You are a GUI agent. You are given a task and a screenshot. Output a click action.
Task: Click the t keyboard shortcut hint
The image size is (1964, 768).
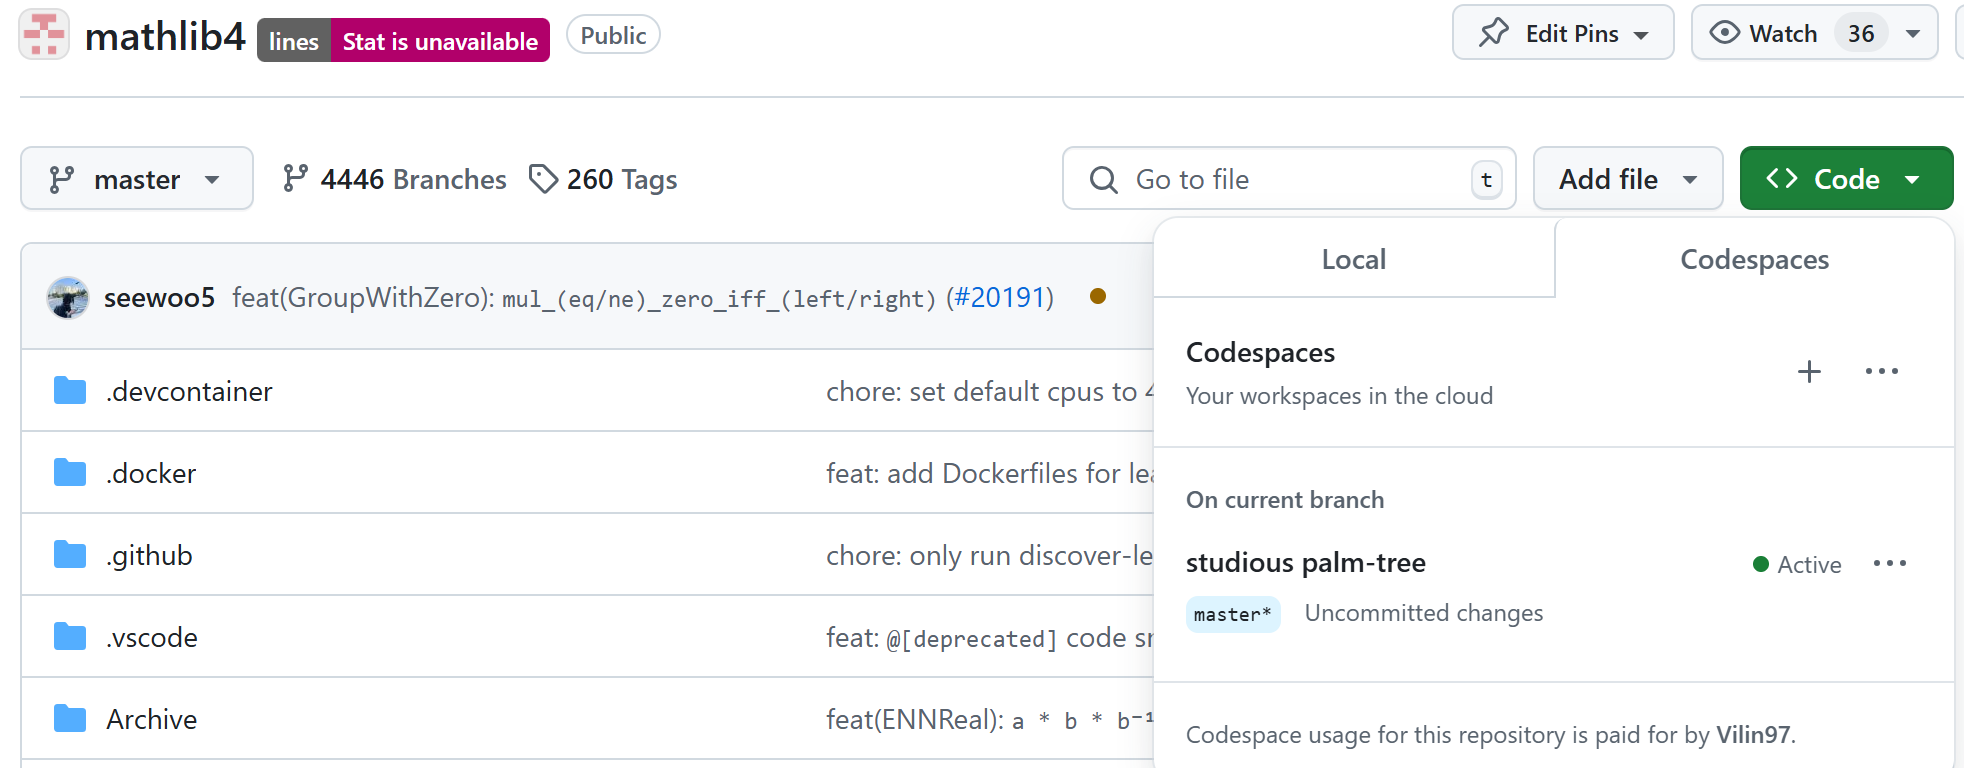(1486, 180)
